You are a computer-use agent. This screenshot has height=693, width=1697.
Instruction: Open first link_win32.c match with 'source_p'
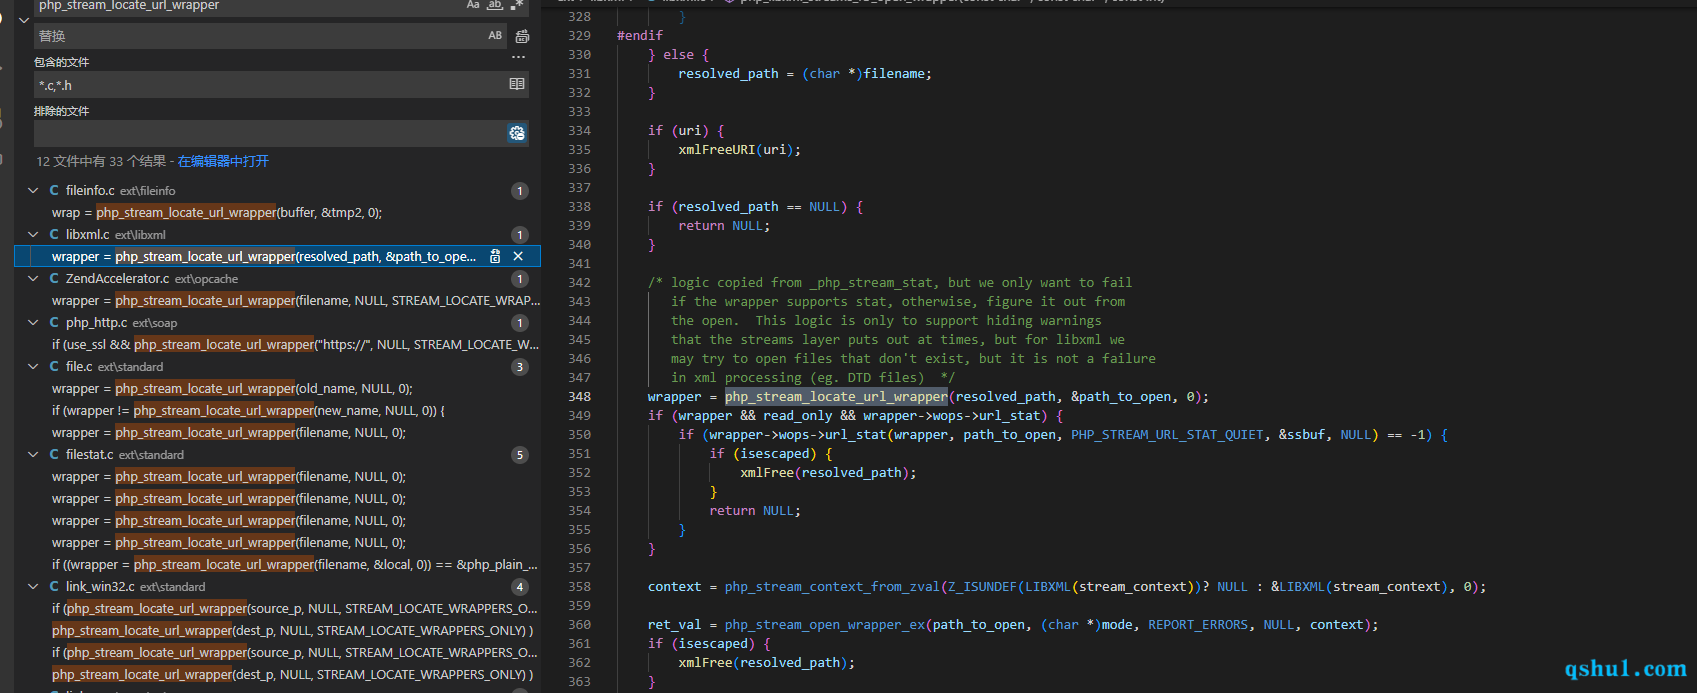(295, 608)
